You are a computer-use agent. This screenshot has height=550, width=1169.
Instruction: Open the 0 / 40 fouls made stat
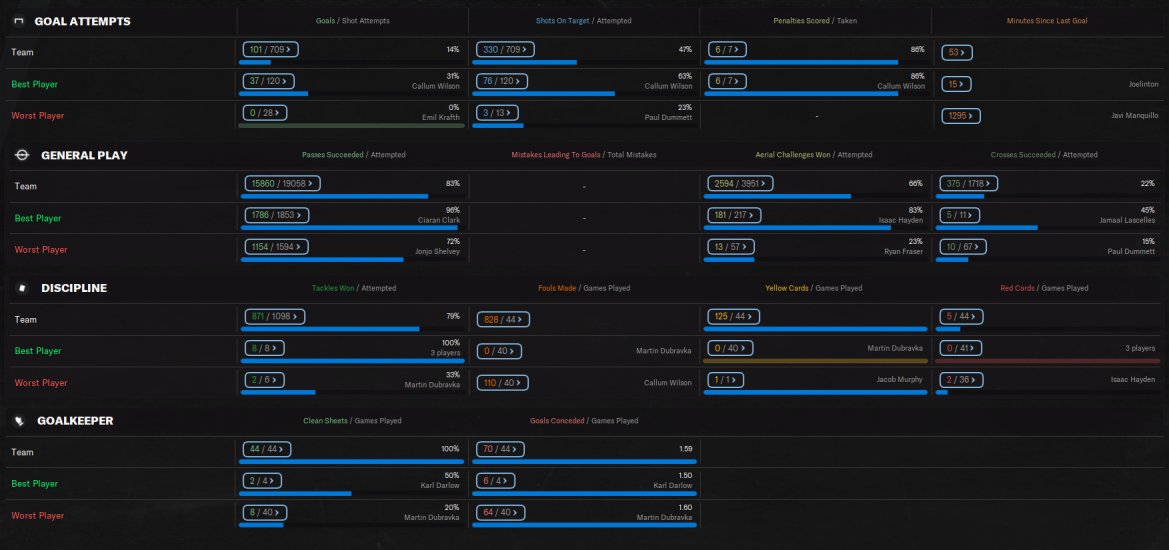500,351
